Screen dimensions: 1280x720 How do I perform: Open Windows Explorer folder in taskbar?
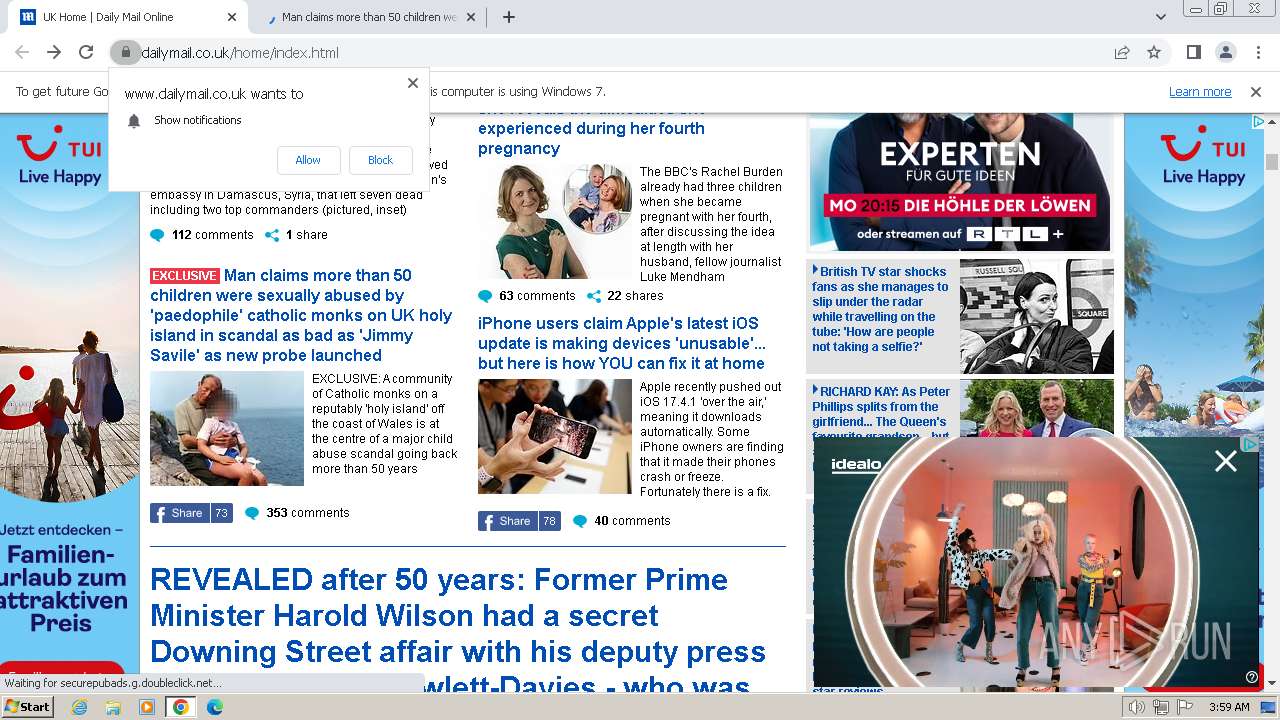[113, 707]
